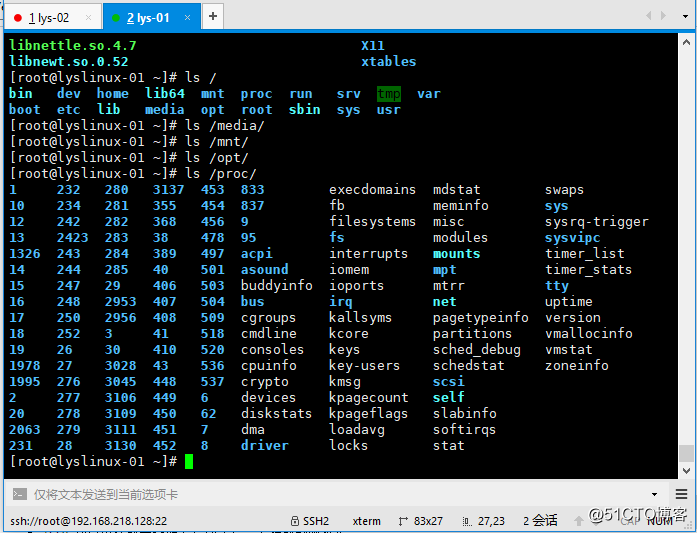Click the sbin directory name
697x533 pixels.
[x=304, y=109]
